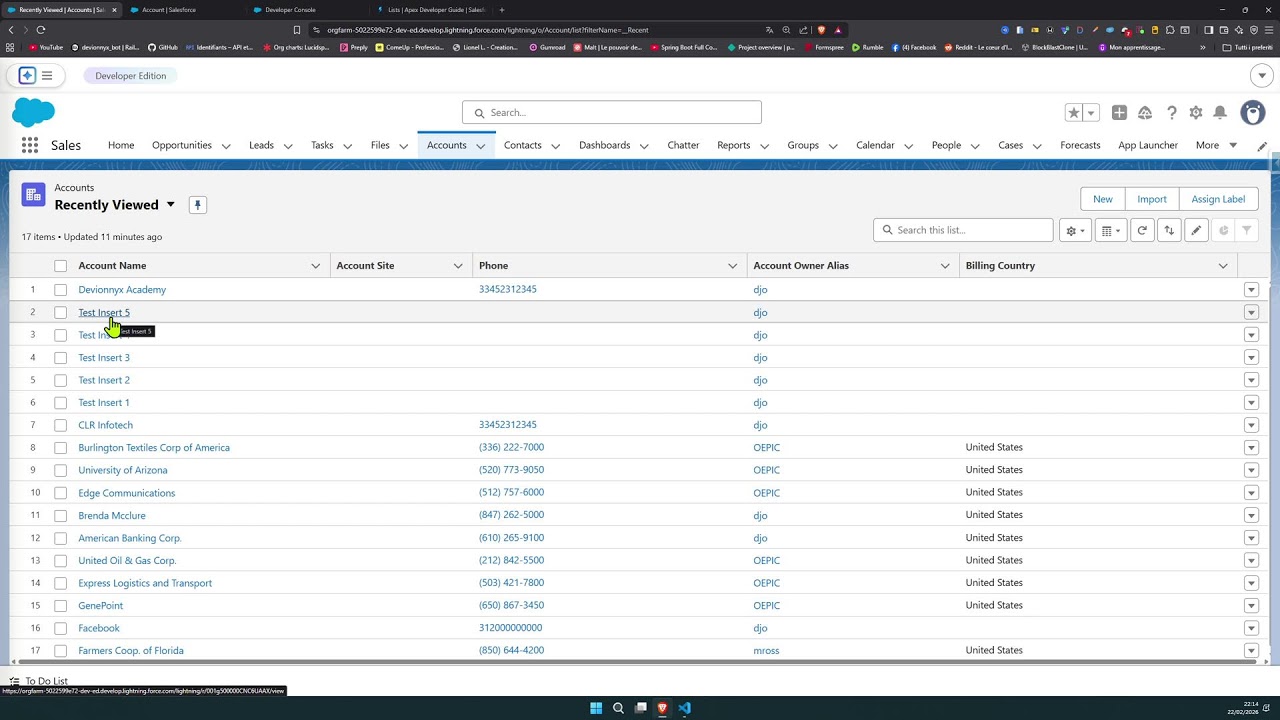Check the Edge Communications row checkbox

(x=60, y=493)
